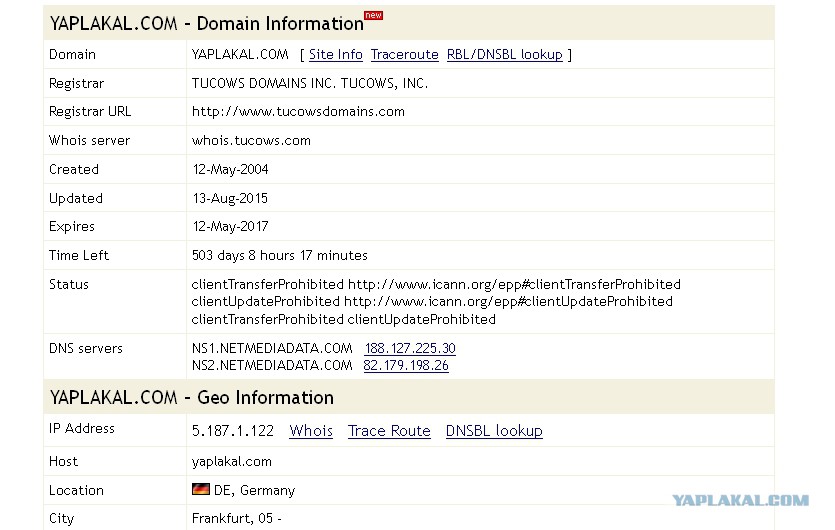Click IP address 188.127.225.30 link
Viewport: 835px width, 530px height.
[410, 348]
